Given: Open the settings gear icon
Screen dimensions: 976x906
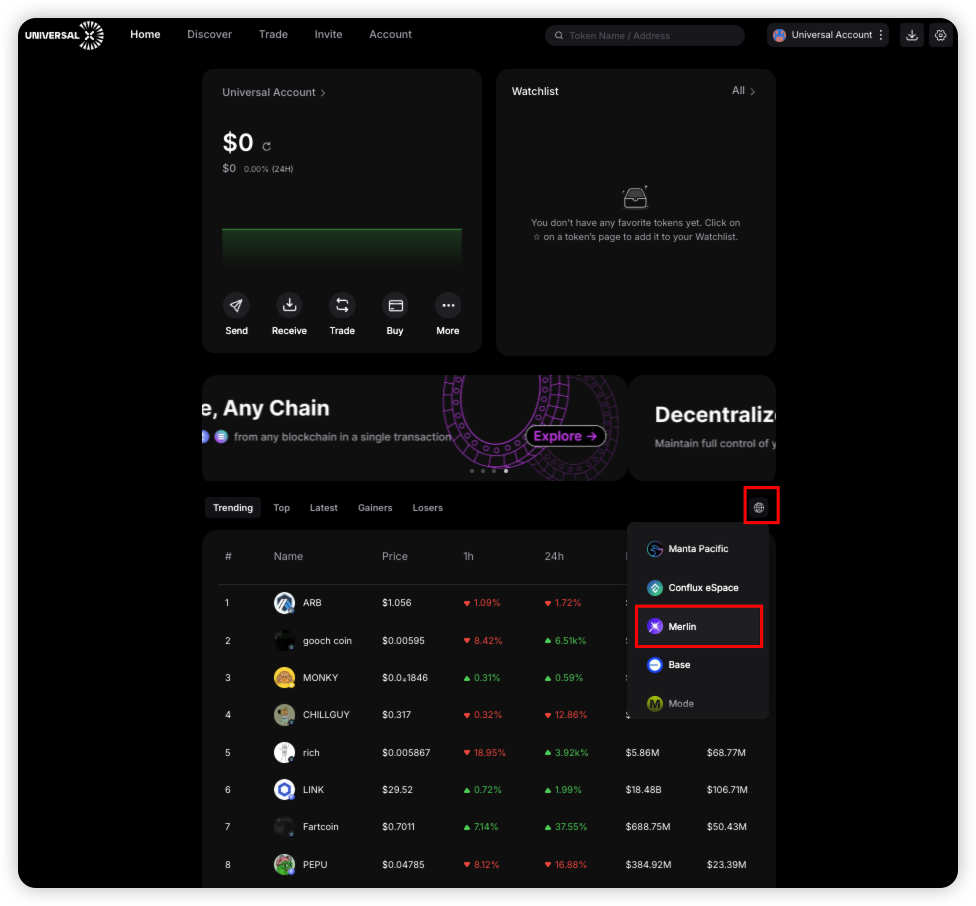Looking at the screenshot, I should [x=941, y=35].
